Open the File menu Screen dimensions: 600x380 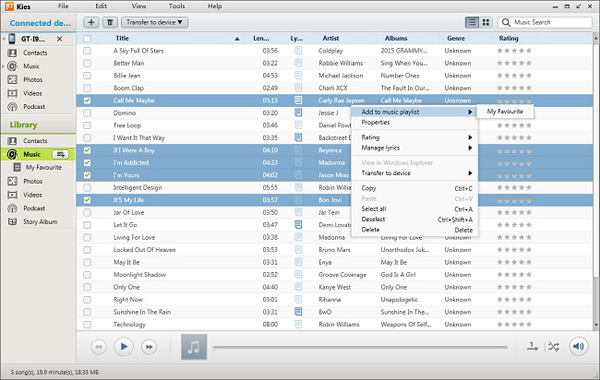[x=63, y=6]
